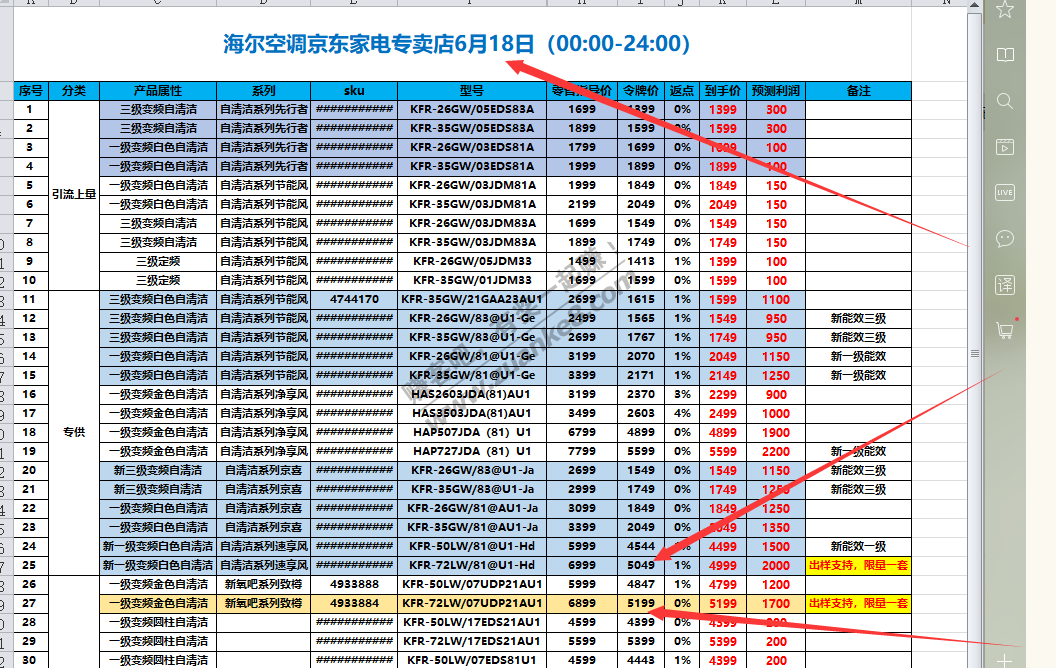Open the shopping cart sidebar icon

(x=1005, y=330)
